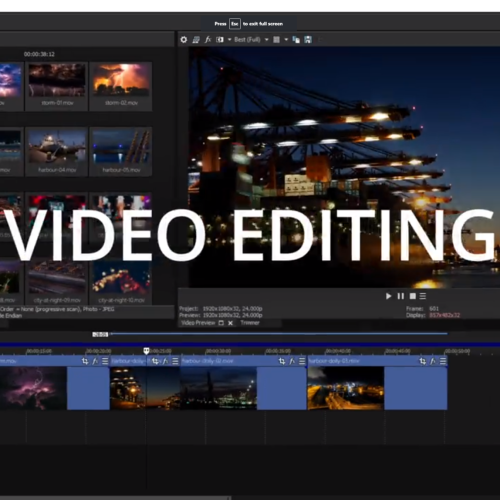Screen dimensions: 500x500
Task: Expand the Overlays dropdown arrow
Action: tap(286, 40)
